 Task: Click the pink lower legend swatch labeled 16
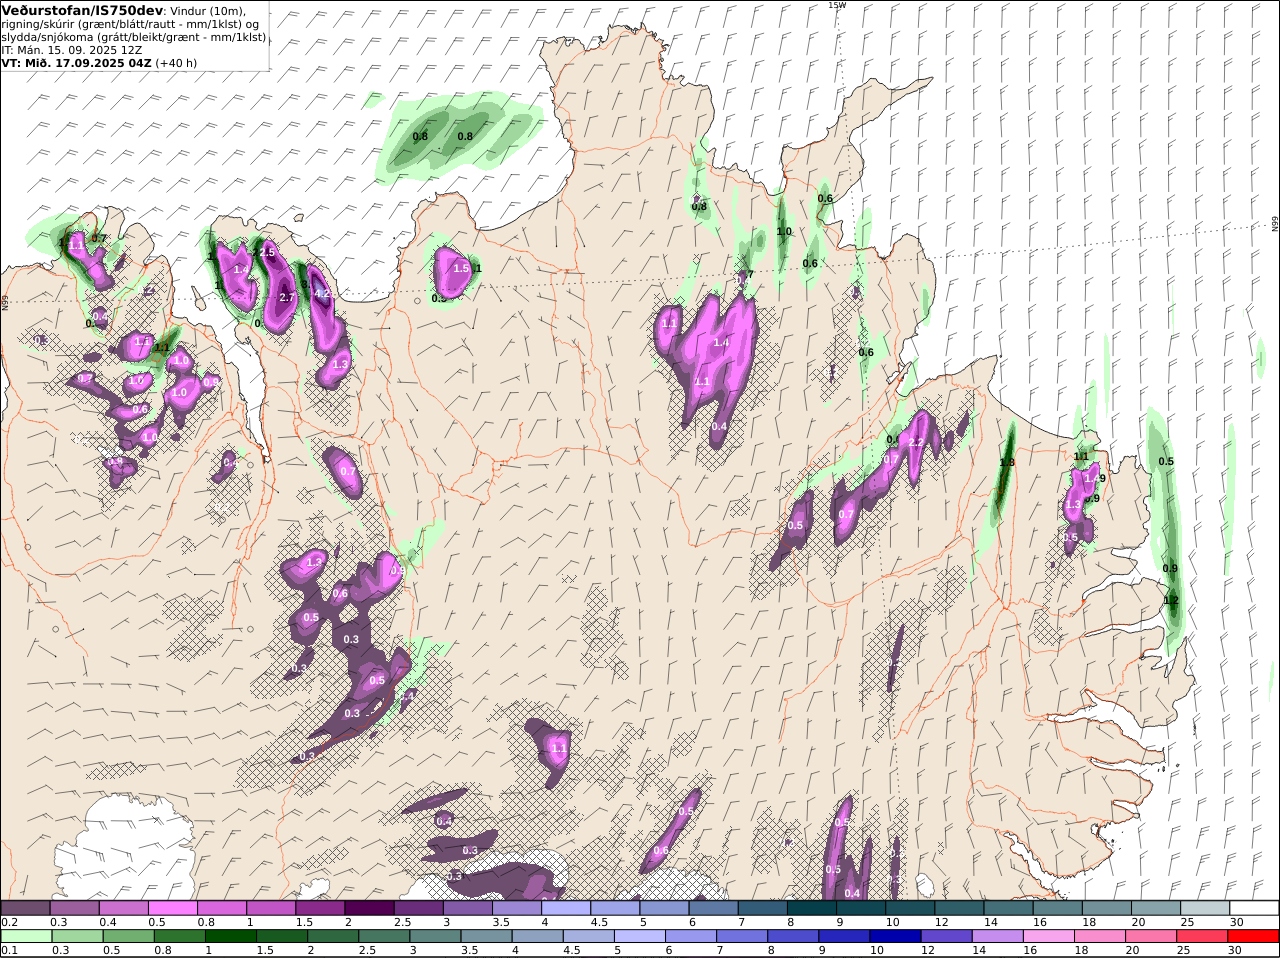(x=1048, y=936)
